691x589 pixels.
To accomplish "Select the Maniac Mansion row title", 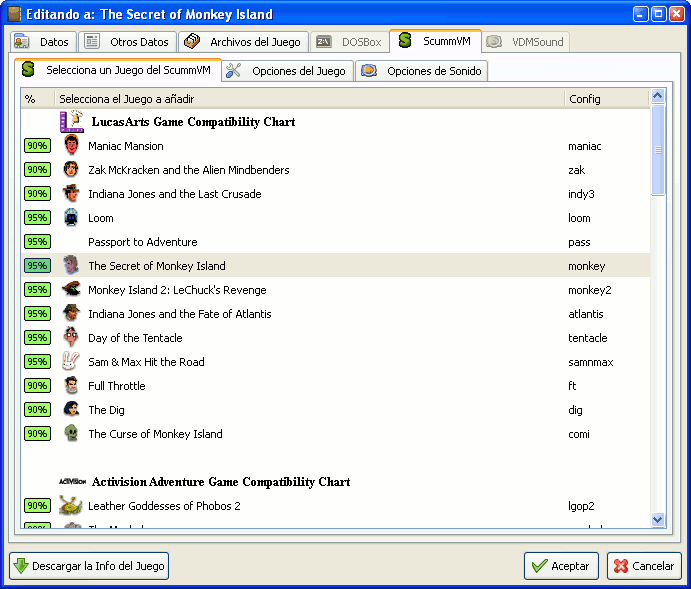I will [x=126, y=146].
